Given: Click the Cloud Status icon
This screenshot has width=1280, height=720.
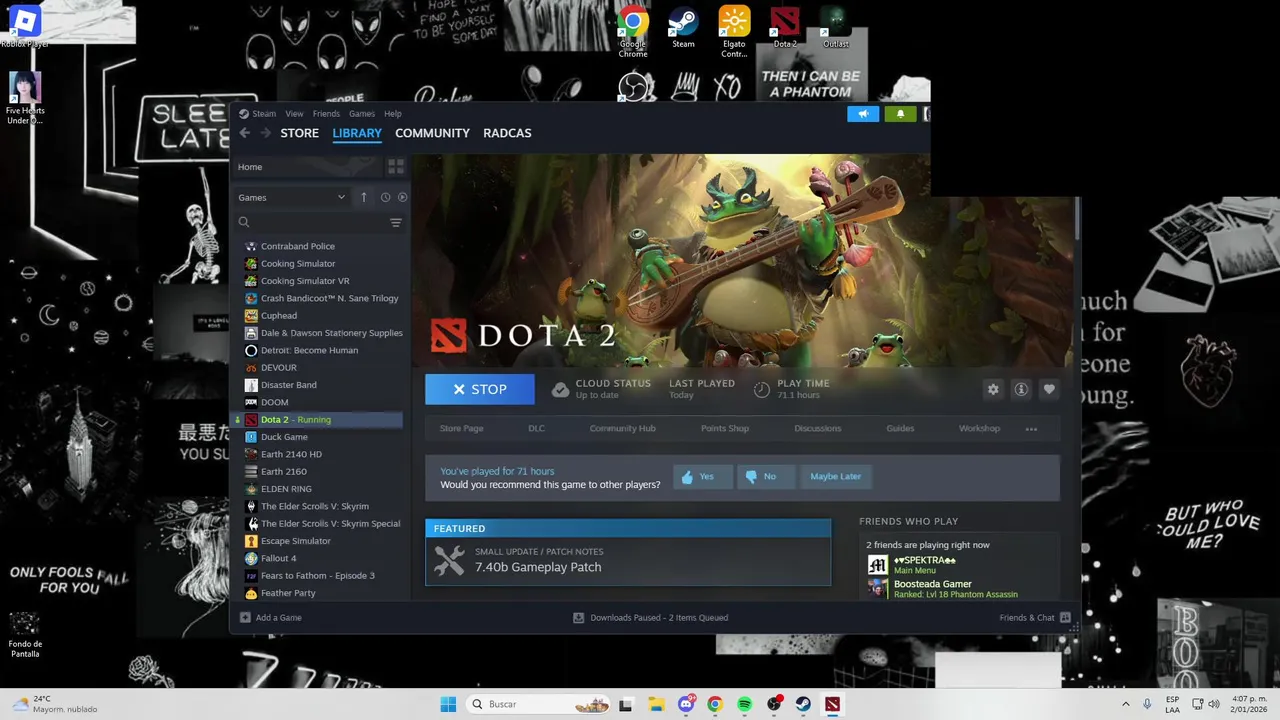Looking at the screenshot, I should tap(561, 389).
